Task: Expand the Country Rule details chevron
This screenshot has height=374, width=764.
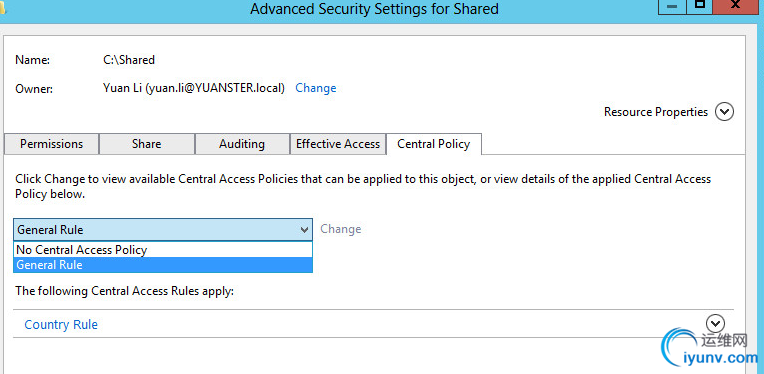Action: click(715, 323)
